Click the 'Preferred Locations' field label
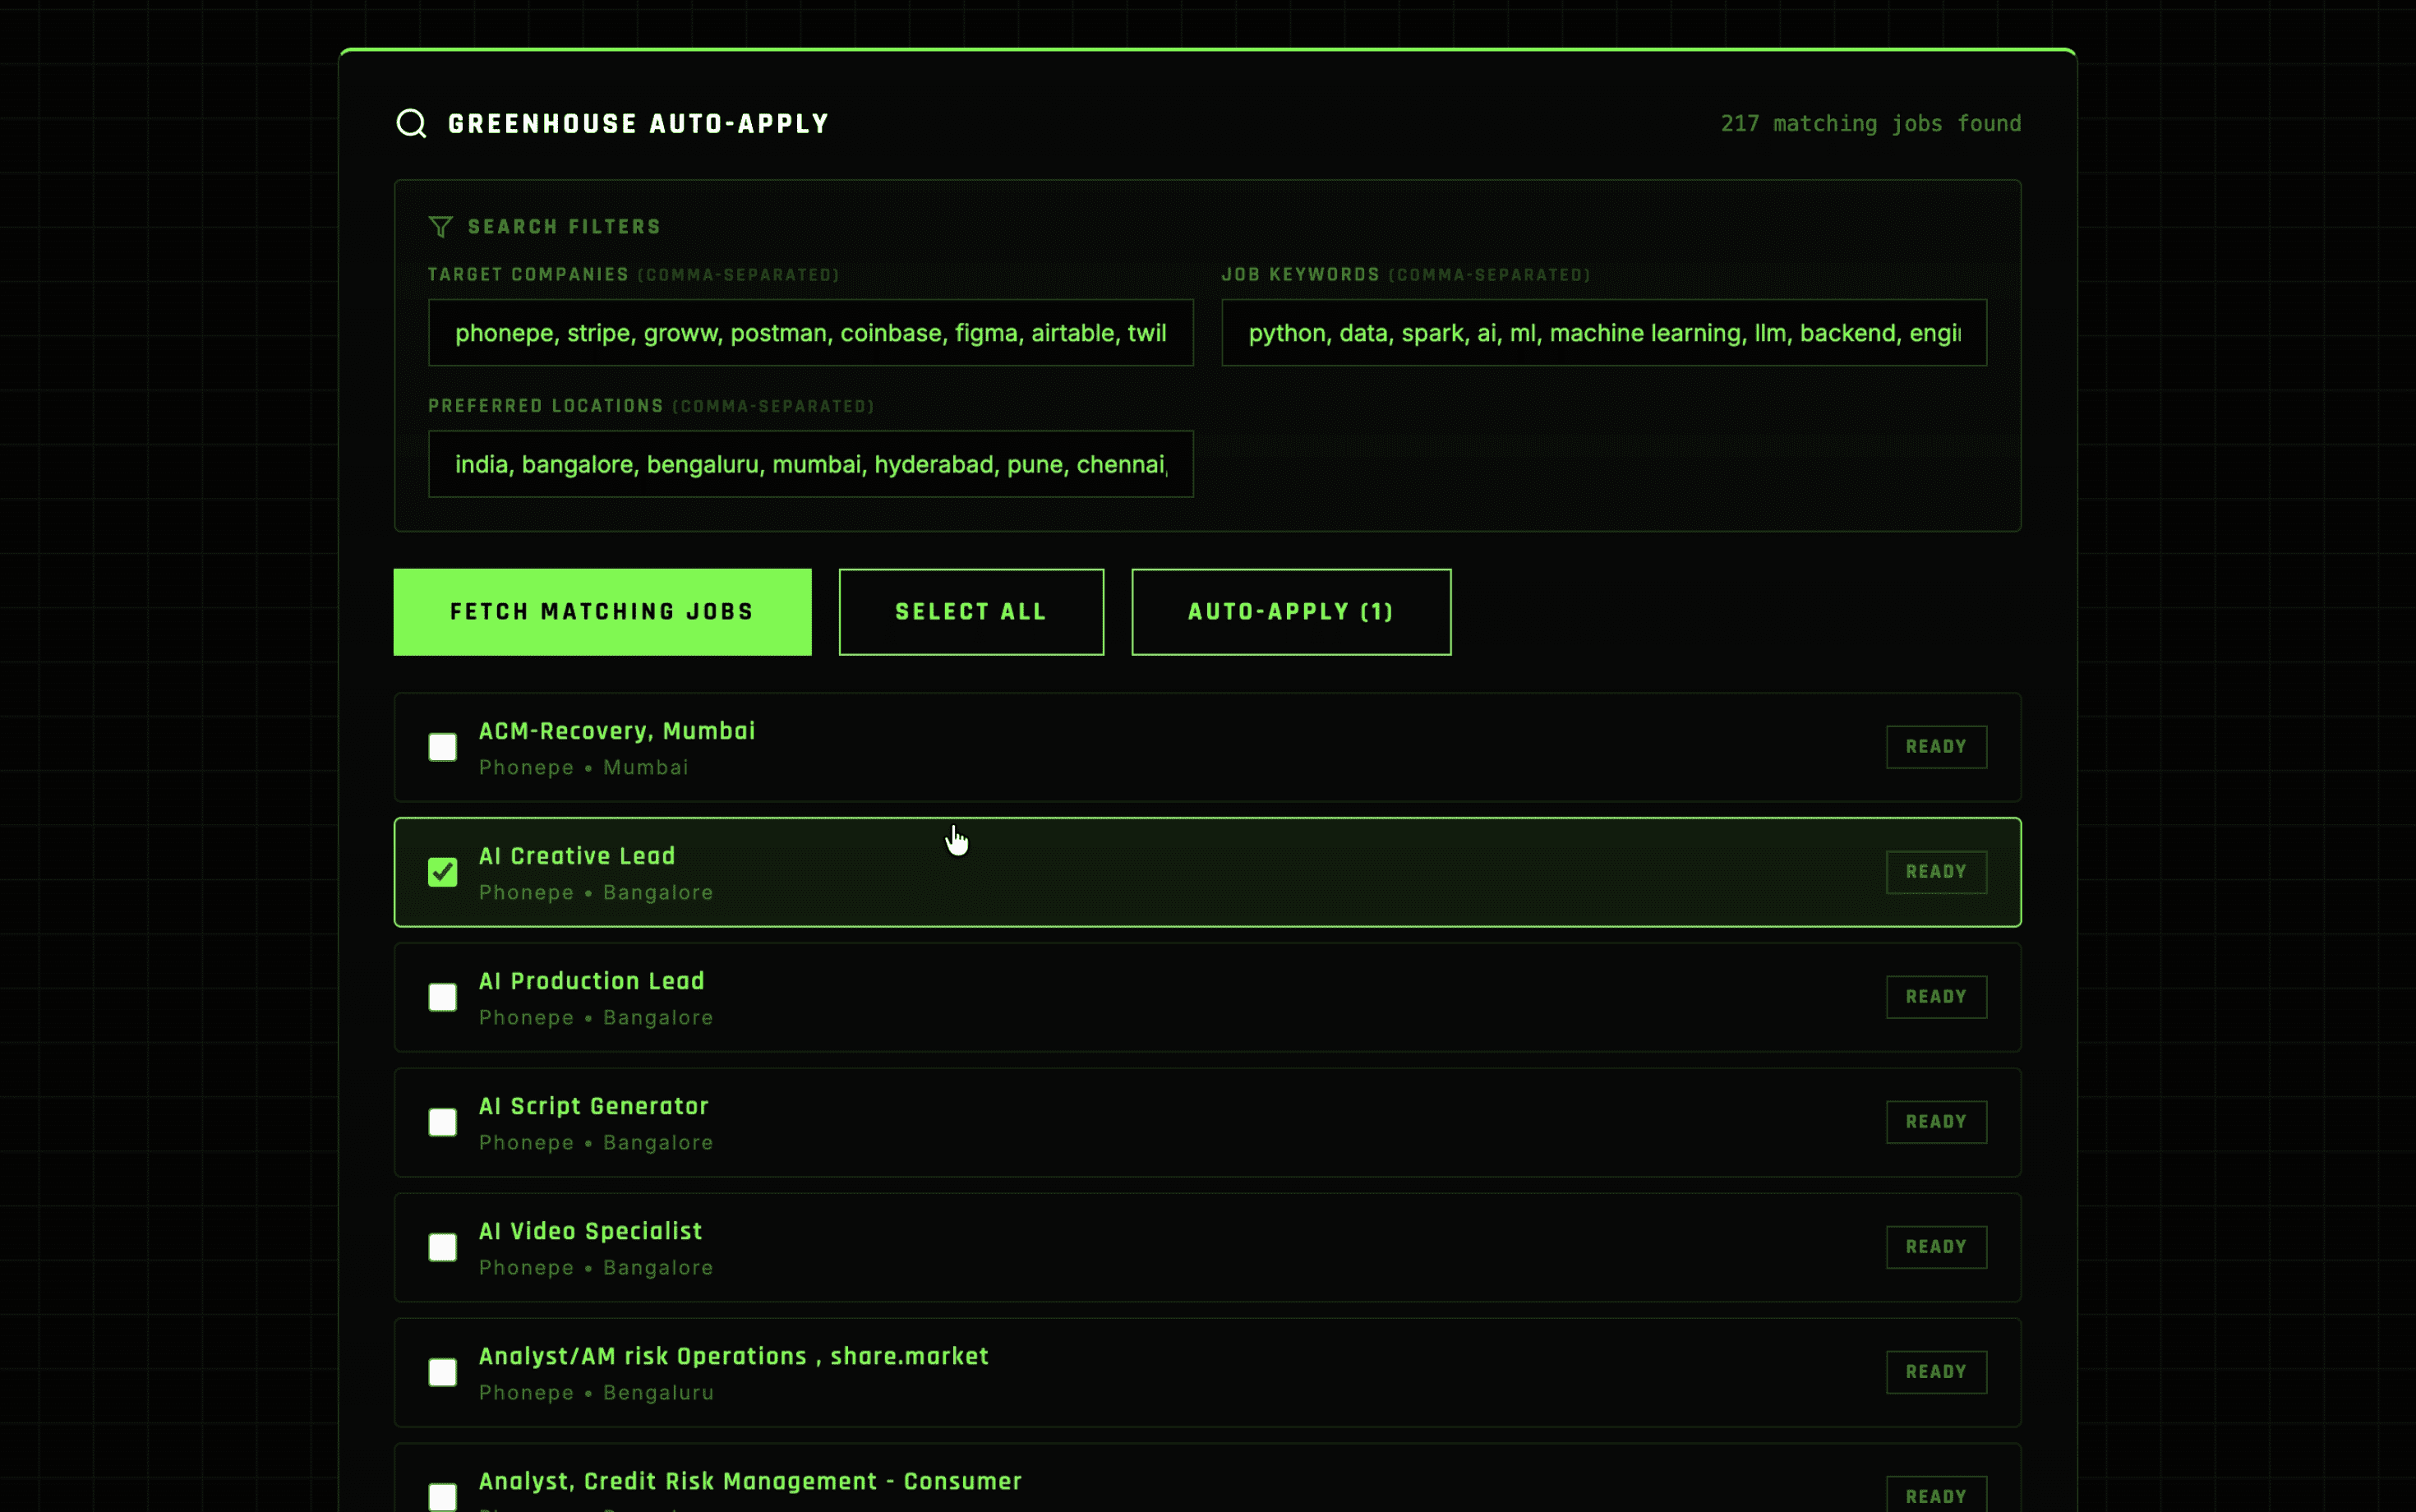 (545, 406)
